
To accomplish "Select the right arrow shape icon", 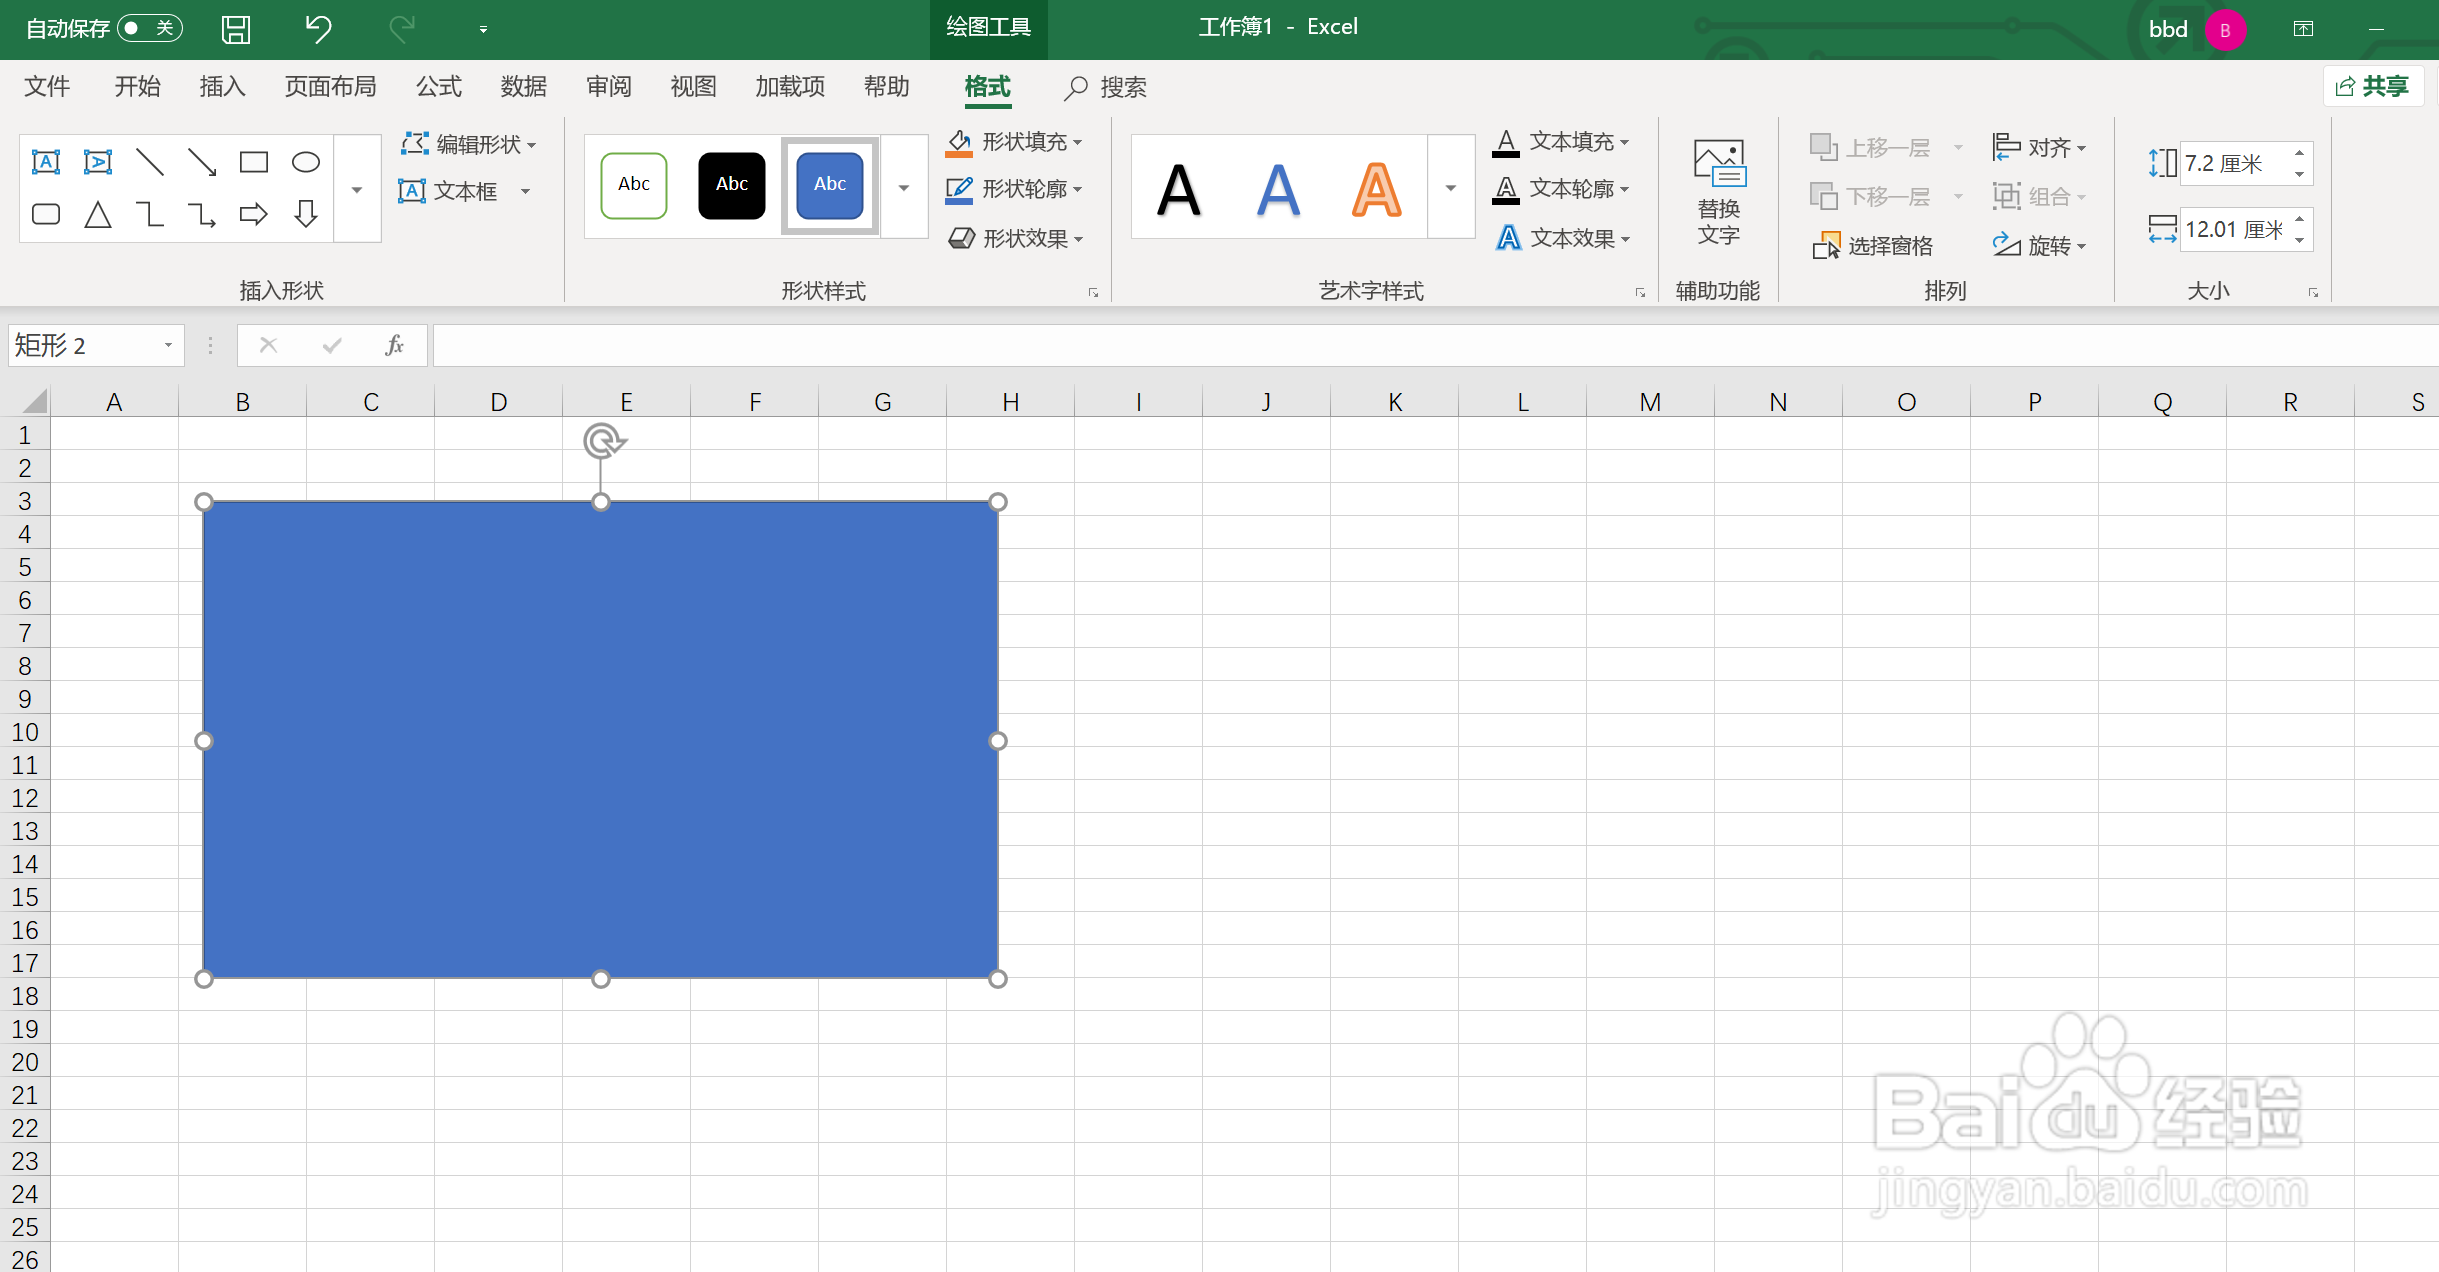I will tap(254, 214).
